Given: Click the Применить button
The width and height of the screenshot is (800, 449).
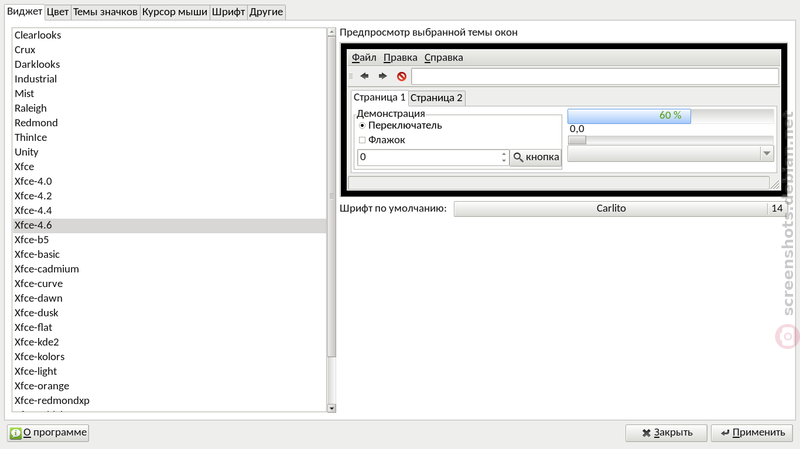Looking at the screenshot, I should coord(752,433).
